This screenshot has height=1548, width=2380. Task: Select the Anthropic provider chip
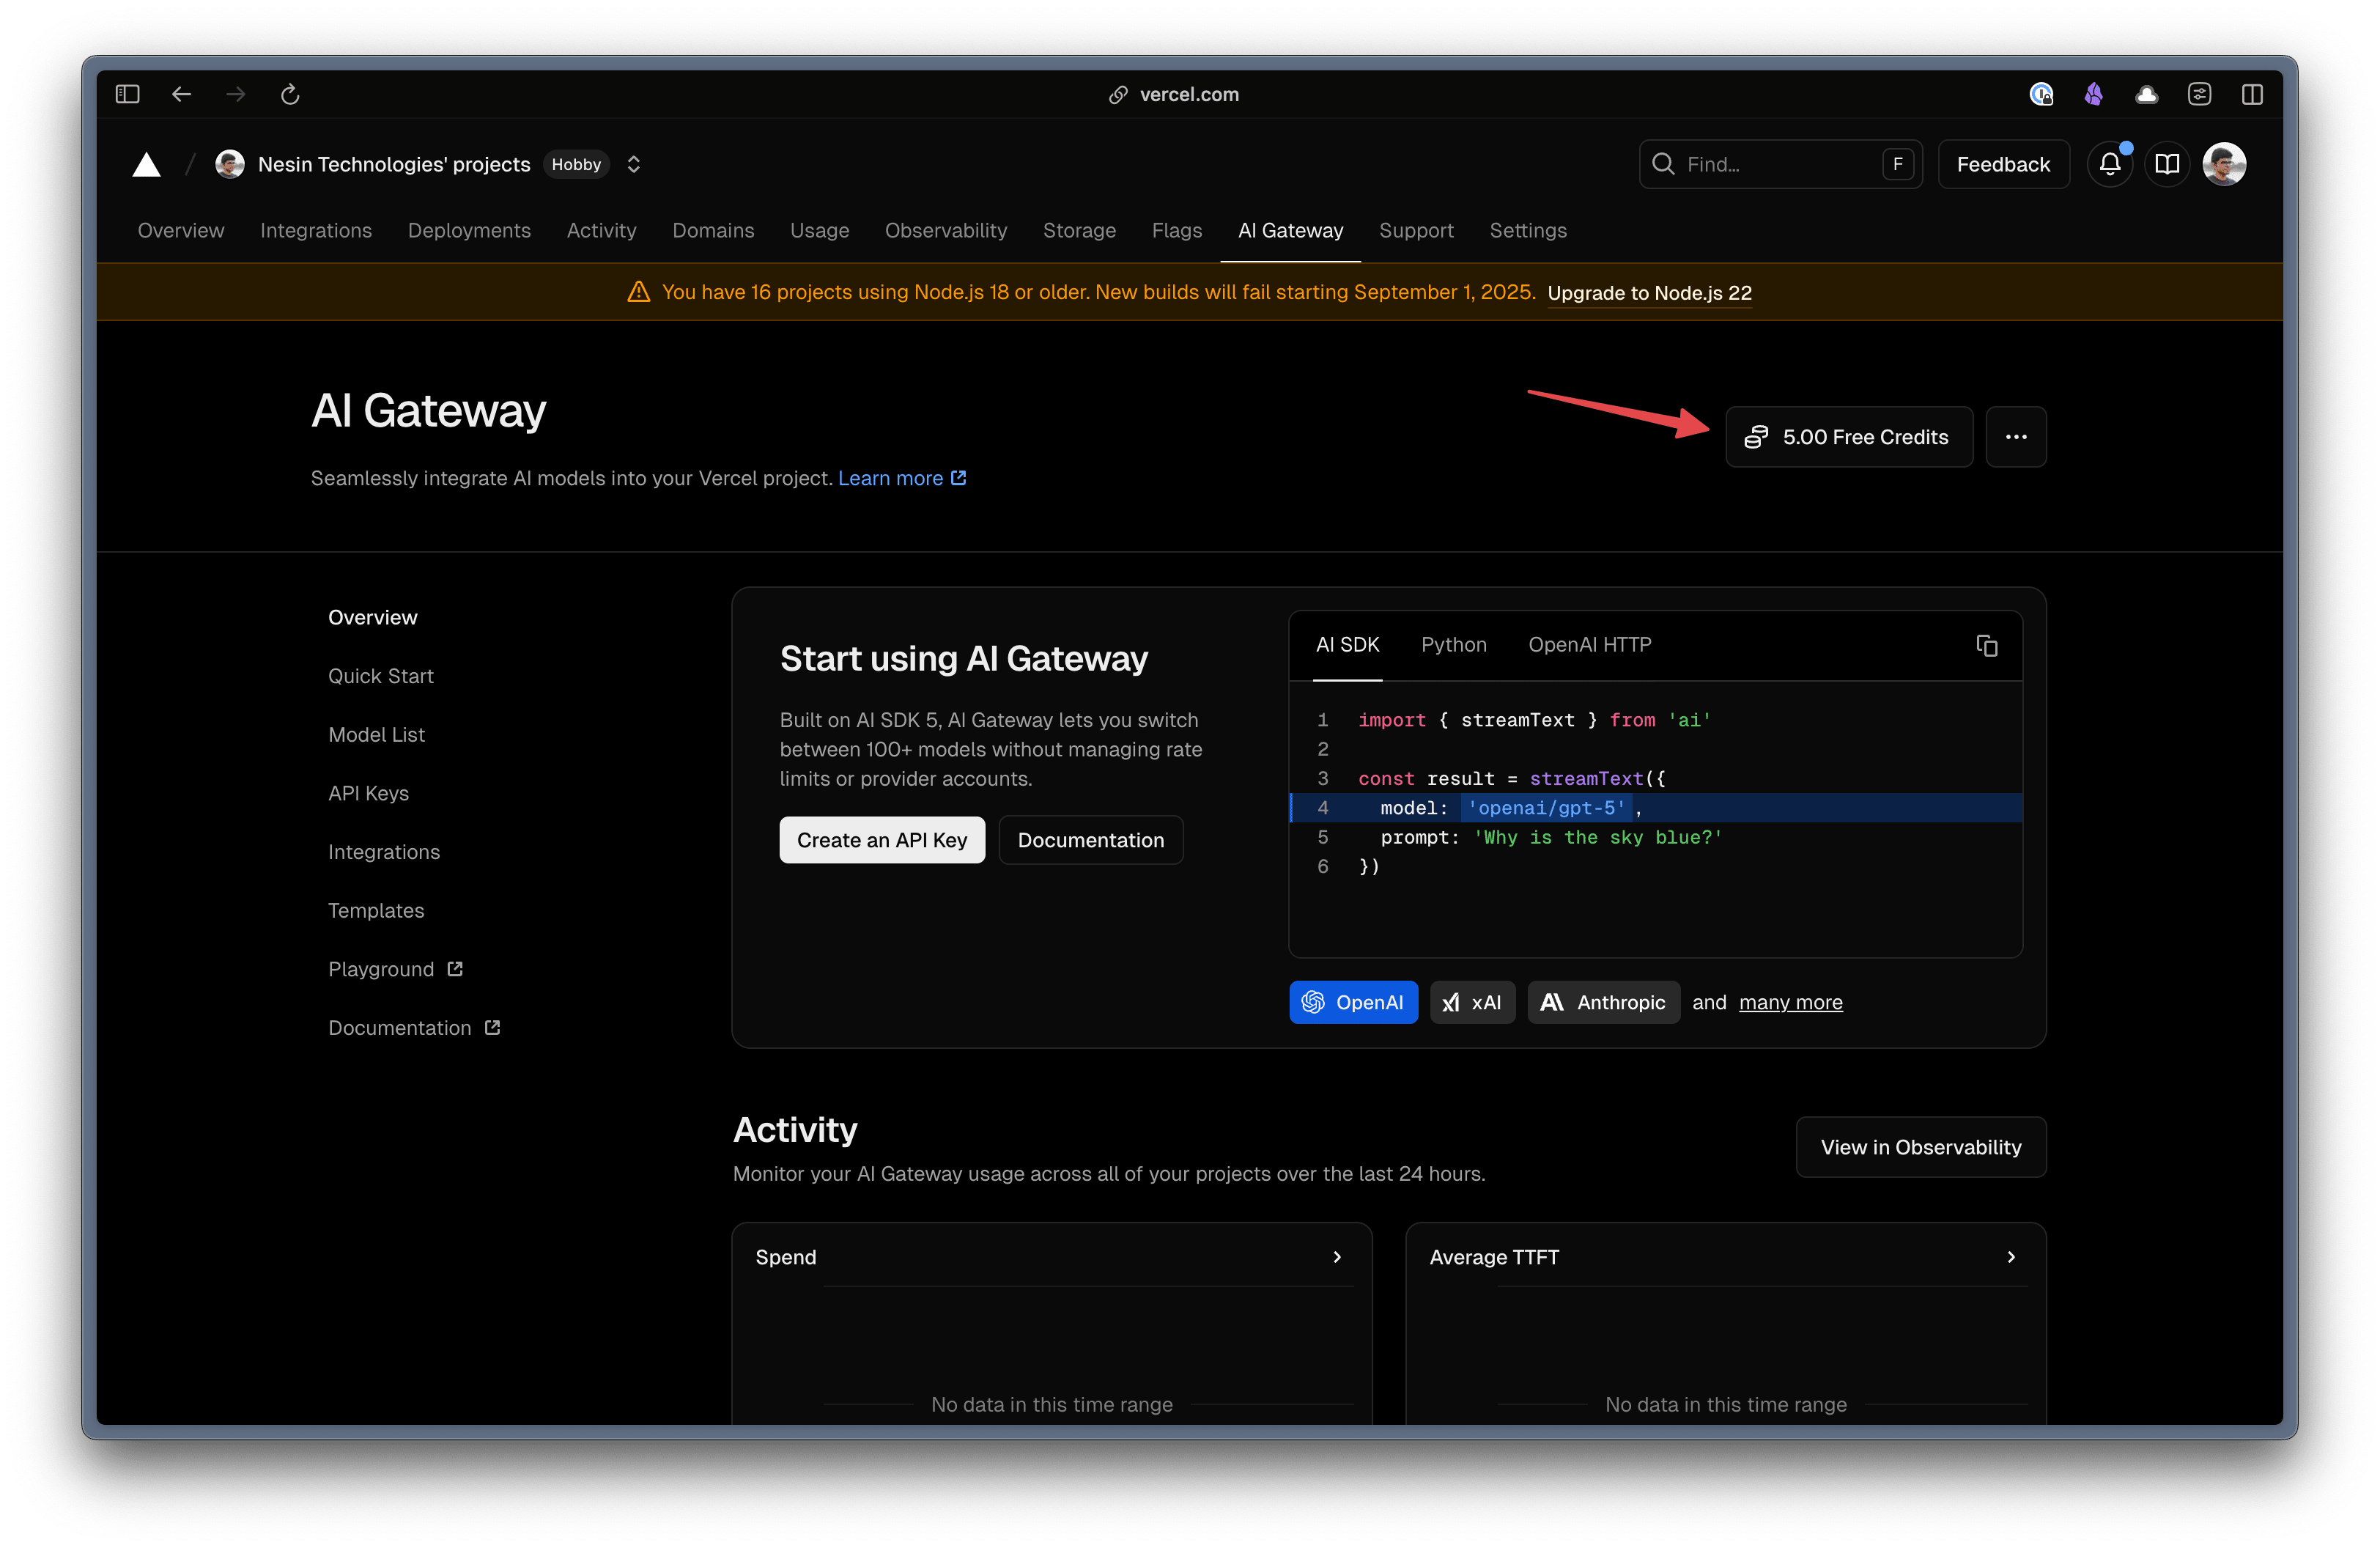coord(1604,1002)
